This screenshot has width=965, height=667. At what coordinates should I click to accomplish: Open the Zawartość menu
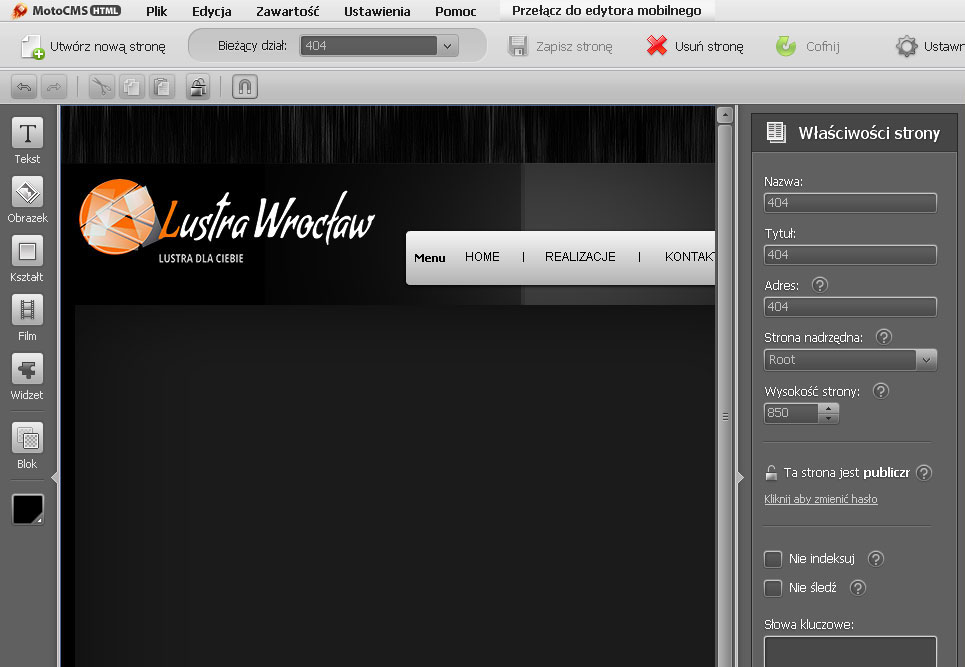287,12
